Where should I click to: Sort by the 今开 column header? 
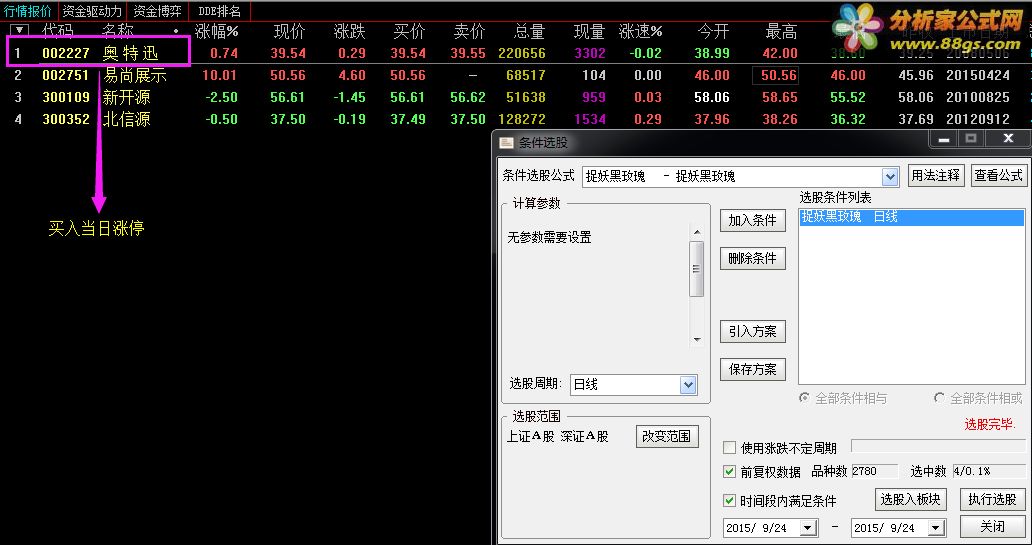tap(713, 31)
